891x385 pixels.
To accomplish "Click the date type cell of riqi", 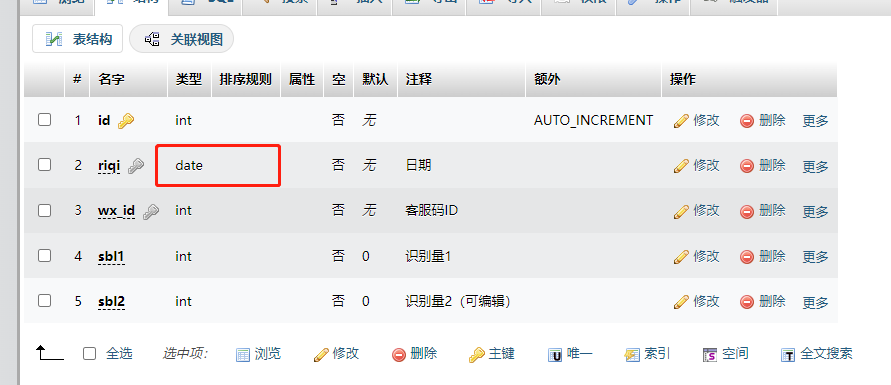I will pos(189,165).
